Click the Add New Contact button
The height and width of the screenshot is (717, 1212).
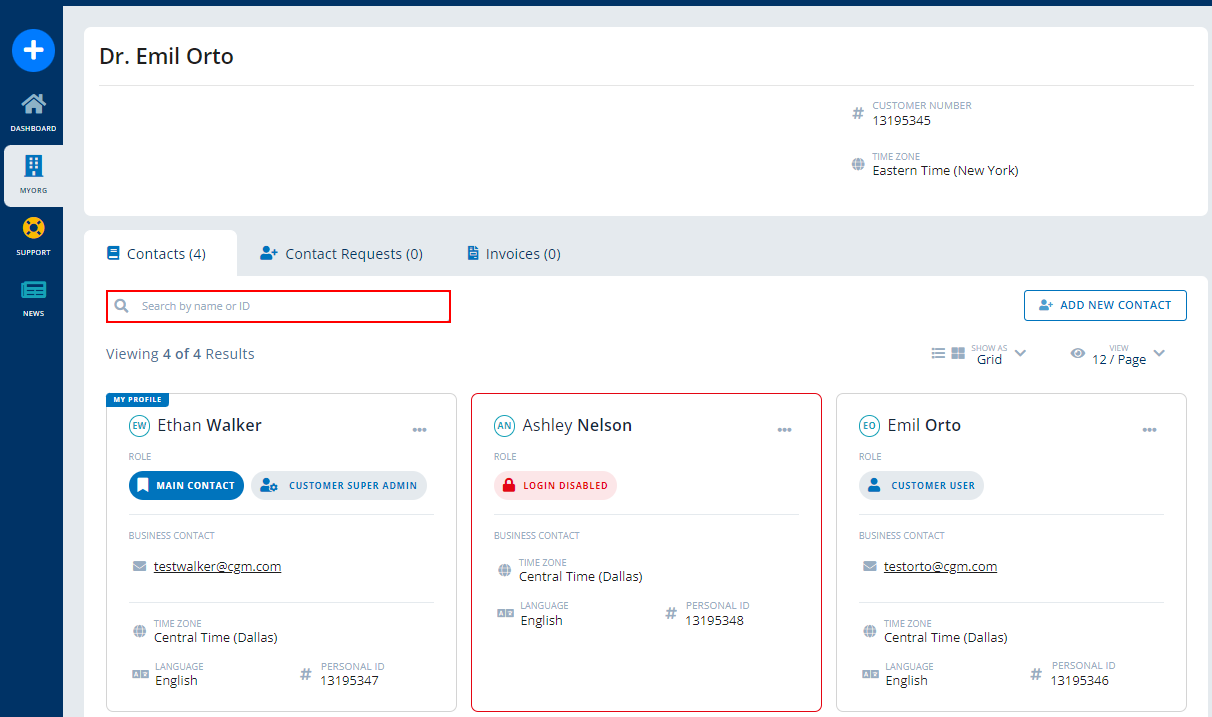(1105, 305)
